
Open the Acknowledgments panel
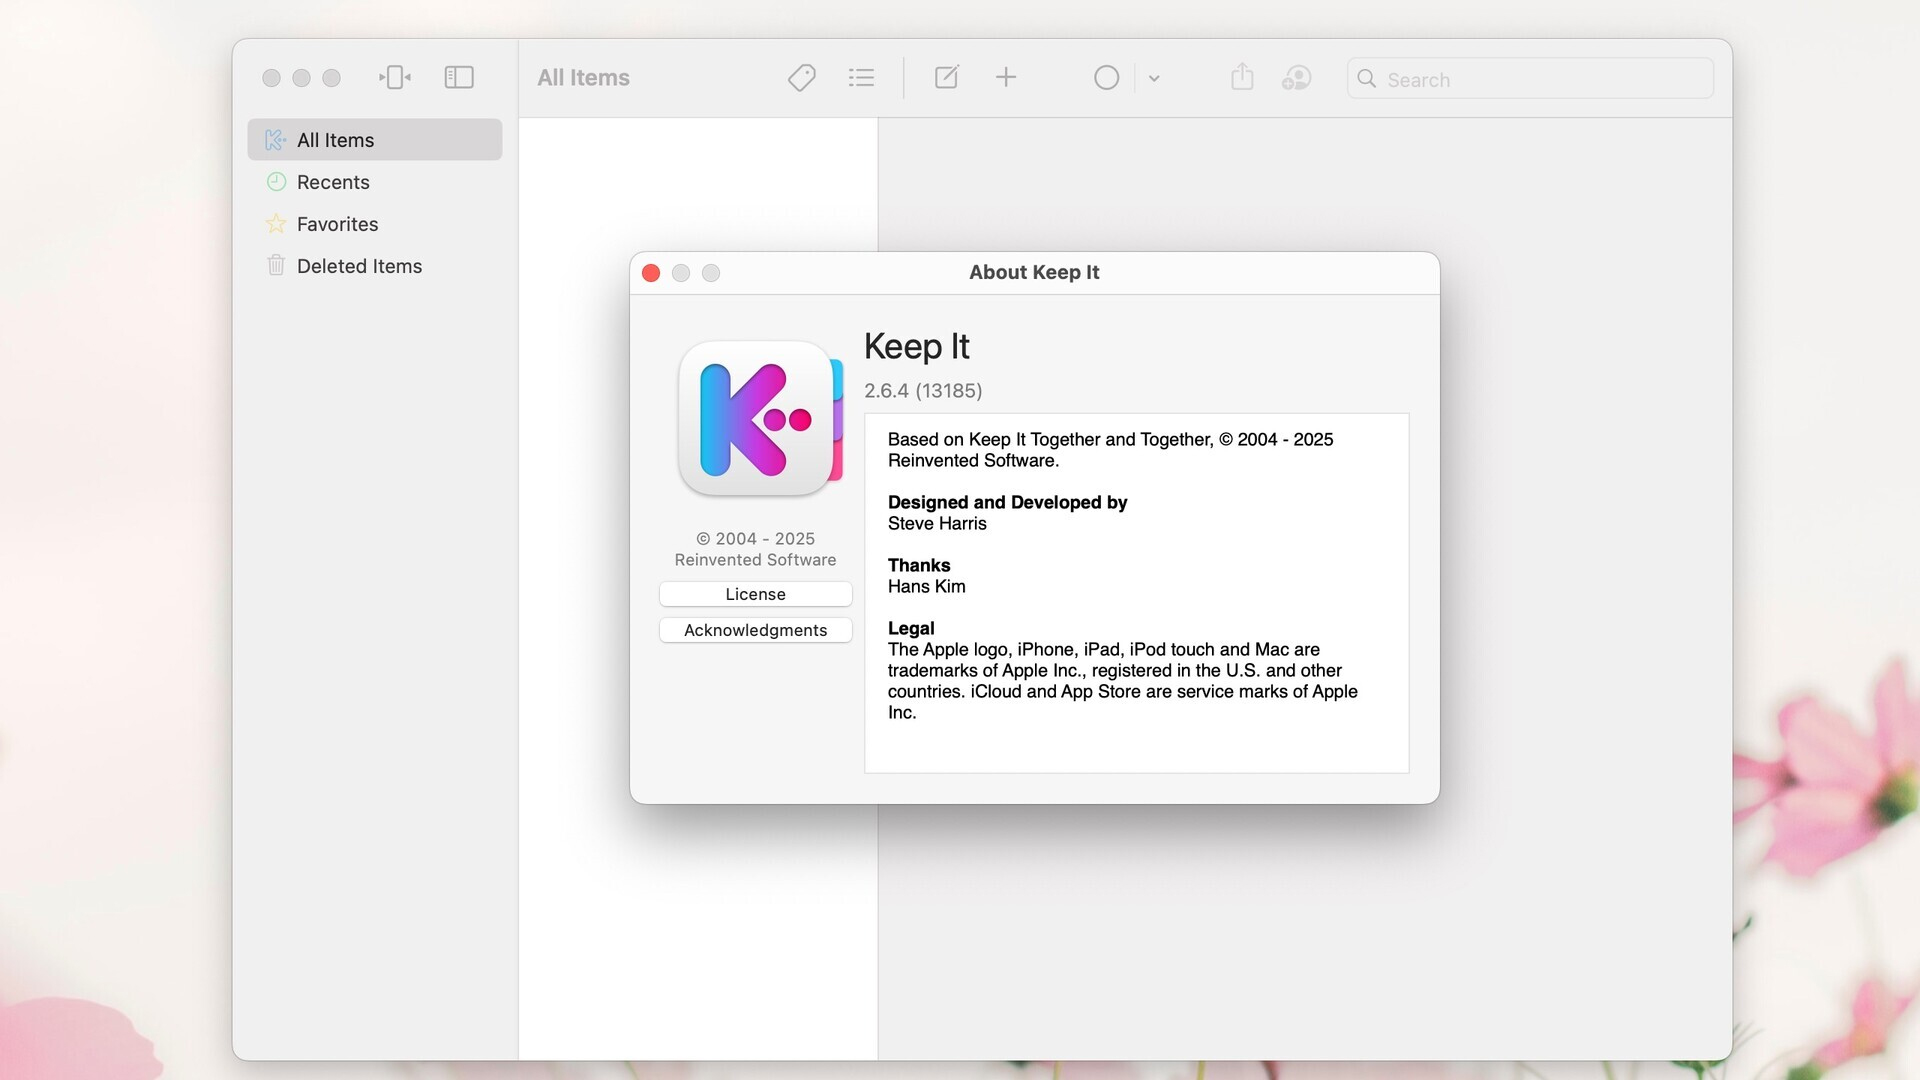pyautogui.click(x=755, y=630)
